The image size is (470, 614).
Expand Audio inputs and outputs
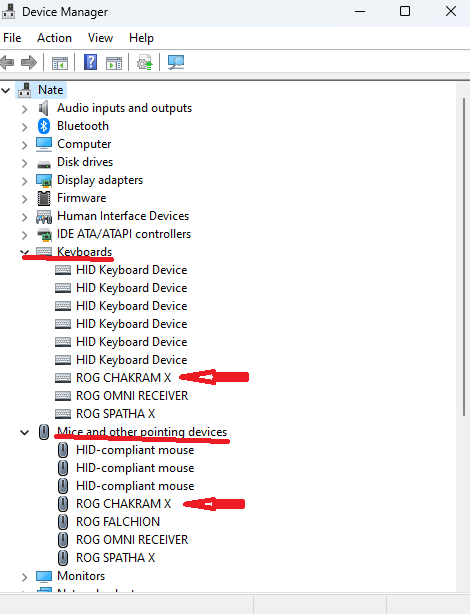coord(25,109)
